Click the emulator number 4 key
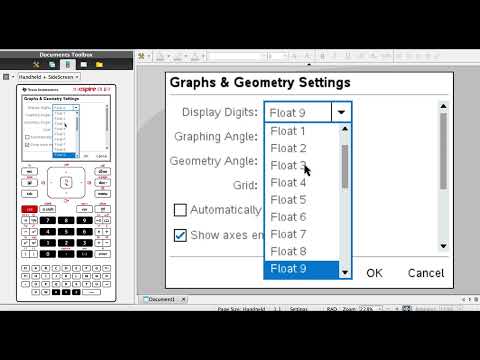 (x=48, y=231)
